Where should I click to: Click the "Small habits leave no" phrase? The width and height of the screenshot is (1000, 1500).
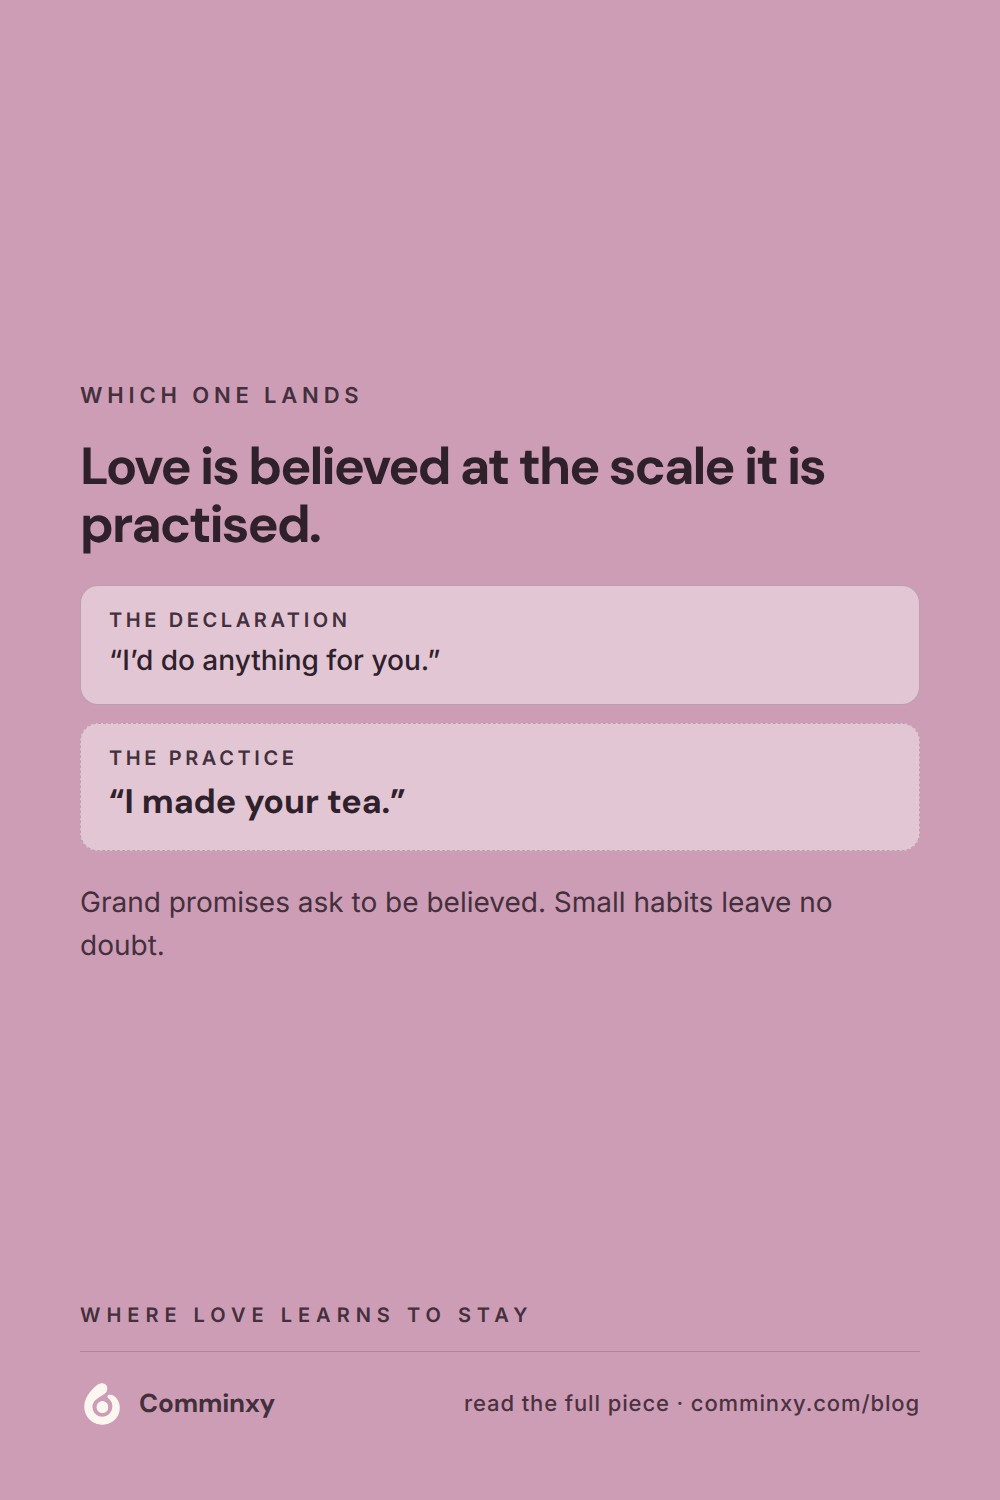(693, 902)
